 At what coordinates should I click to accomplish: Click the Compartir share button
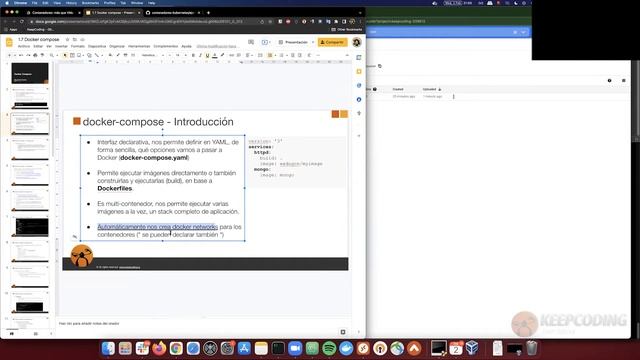pos(332,42)
